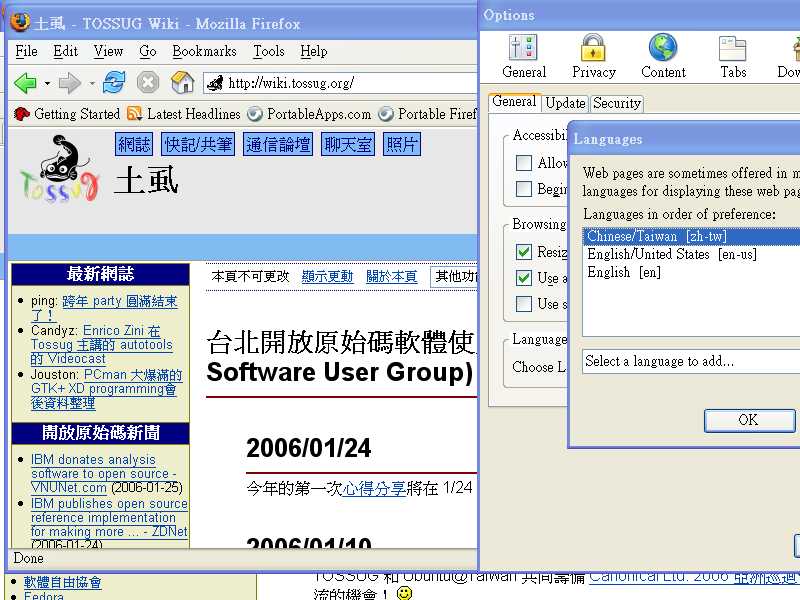Click OK in the Languages dialog

click(749, 420)
